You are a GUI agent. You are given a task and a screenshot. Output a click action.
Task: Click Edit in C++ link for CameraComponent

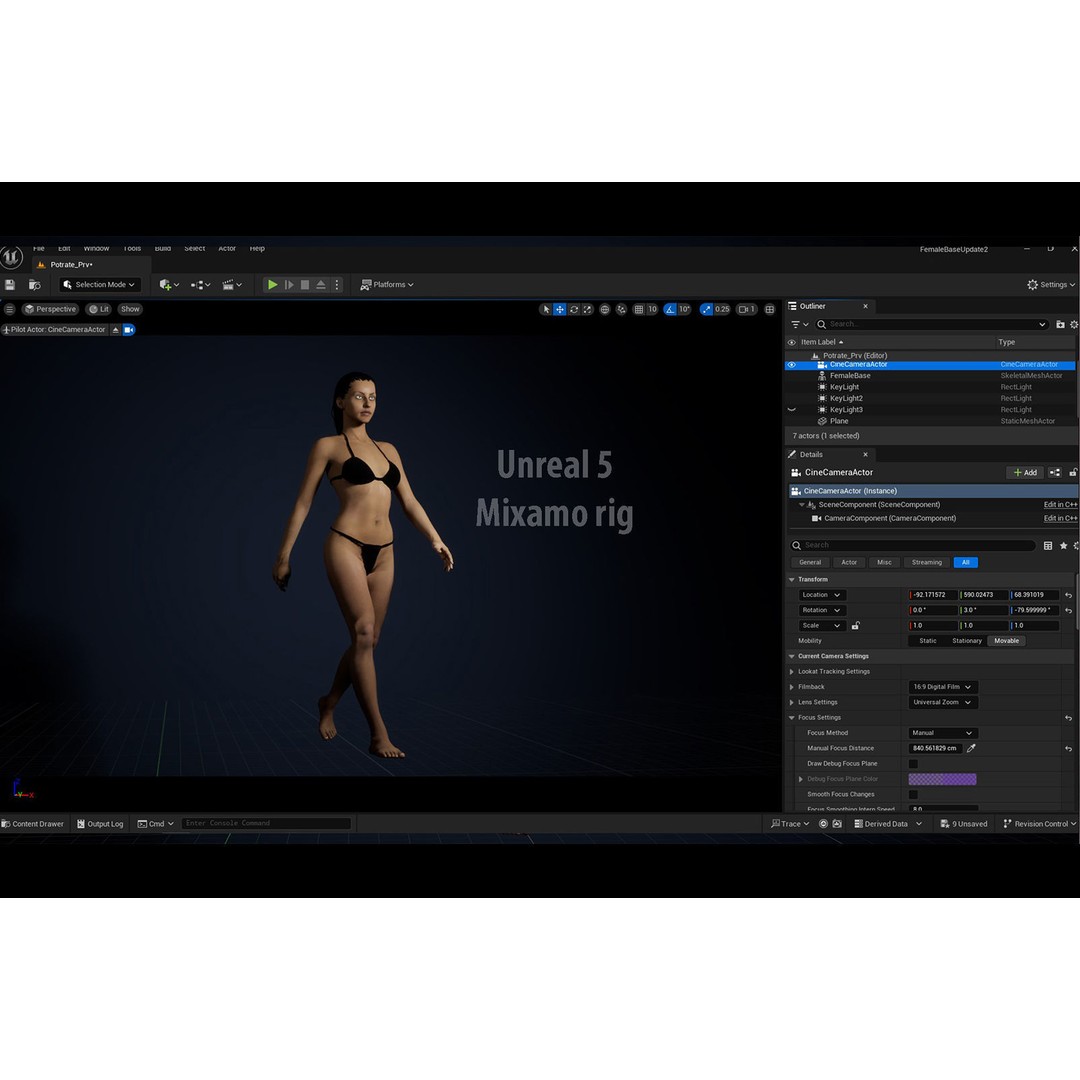click(x=1060, y=519)
